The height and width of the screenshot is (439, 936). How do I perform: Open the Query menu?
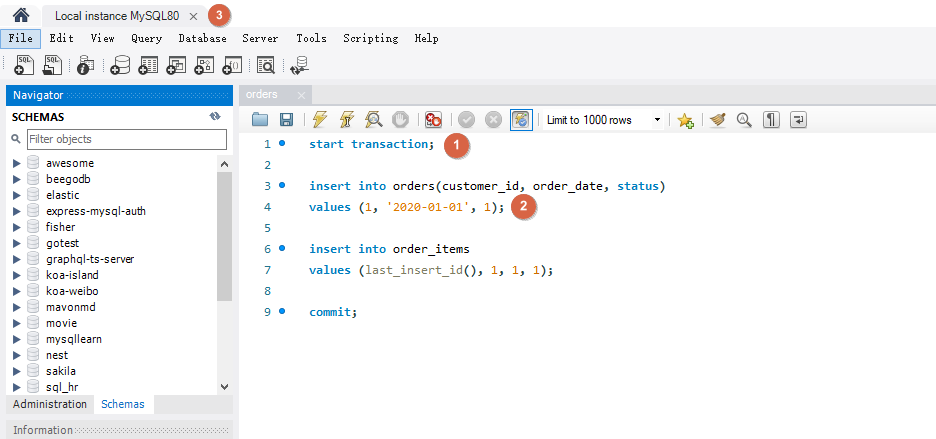pyautogui.click(x=146, y=38)
